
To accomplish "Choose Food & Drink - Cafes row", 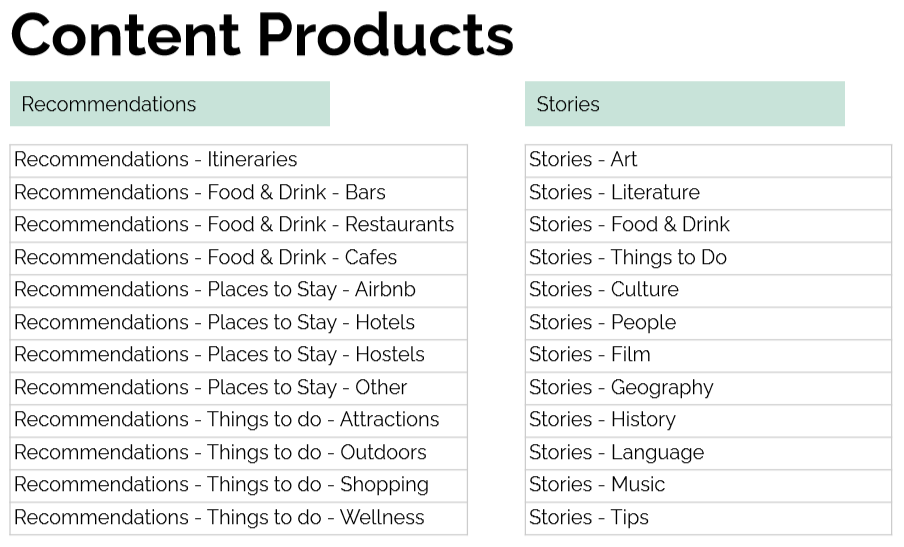I will tap(238, 258).
